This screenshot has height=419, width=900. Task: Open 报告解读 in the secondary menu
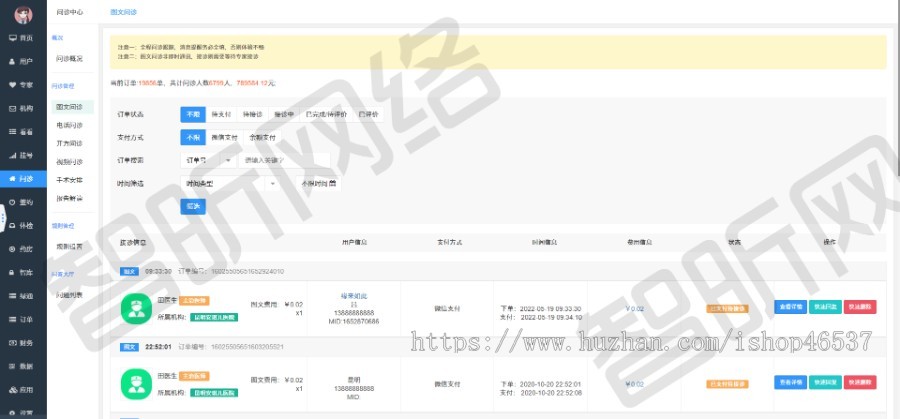[69, 198]
